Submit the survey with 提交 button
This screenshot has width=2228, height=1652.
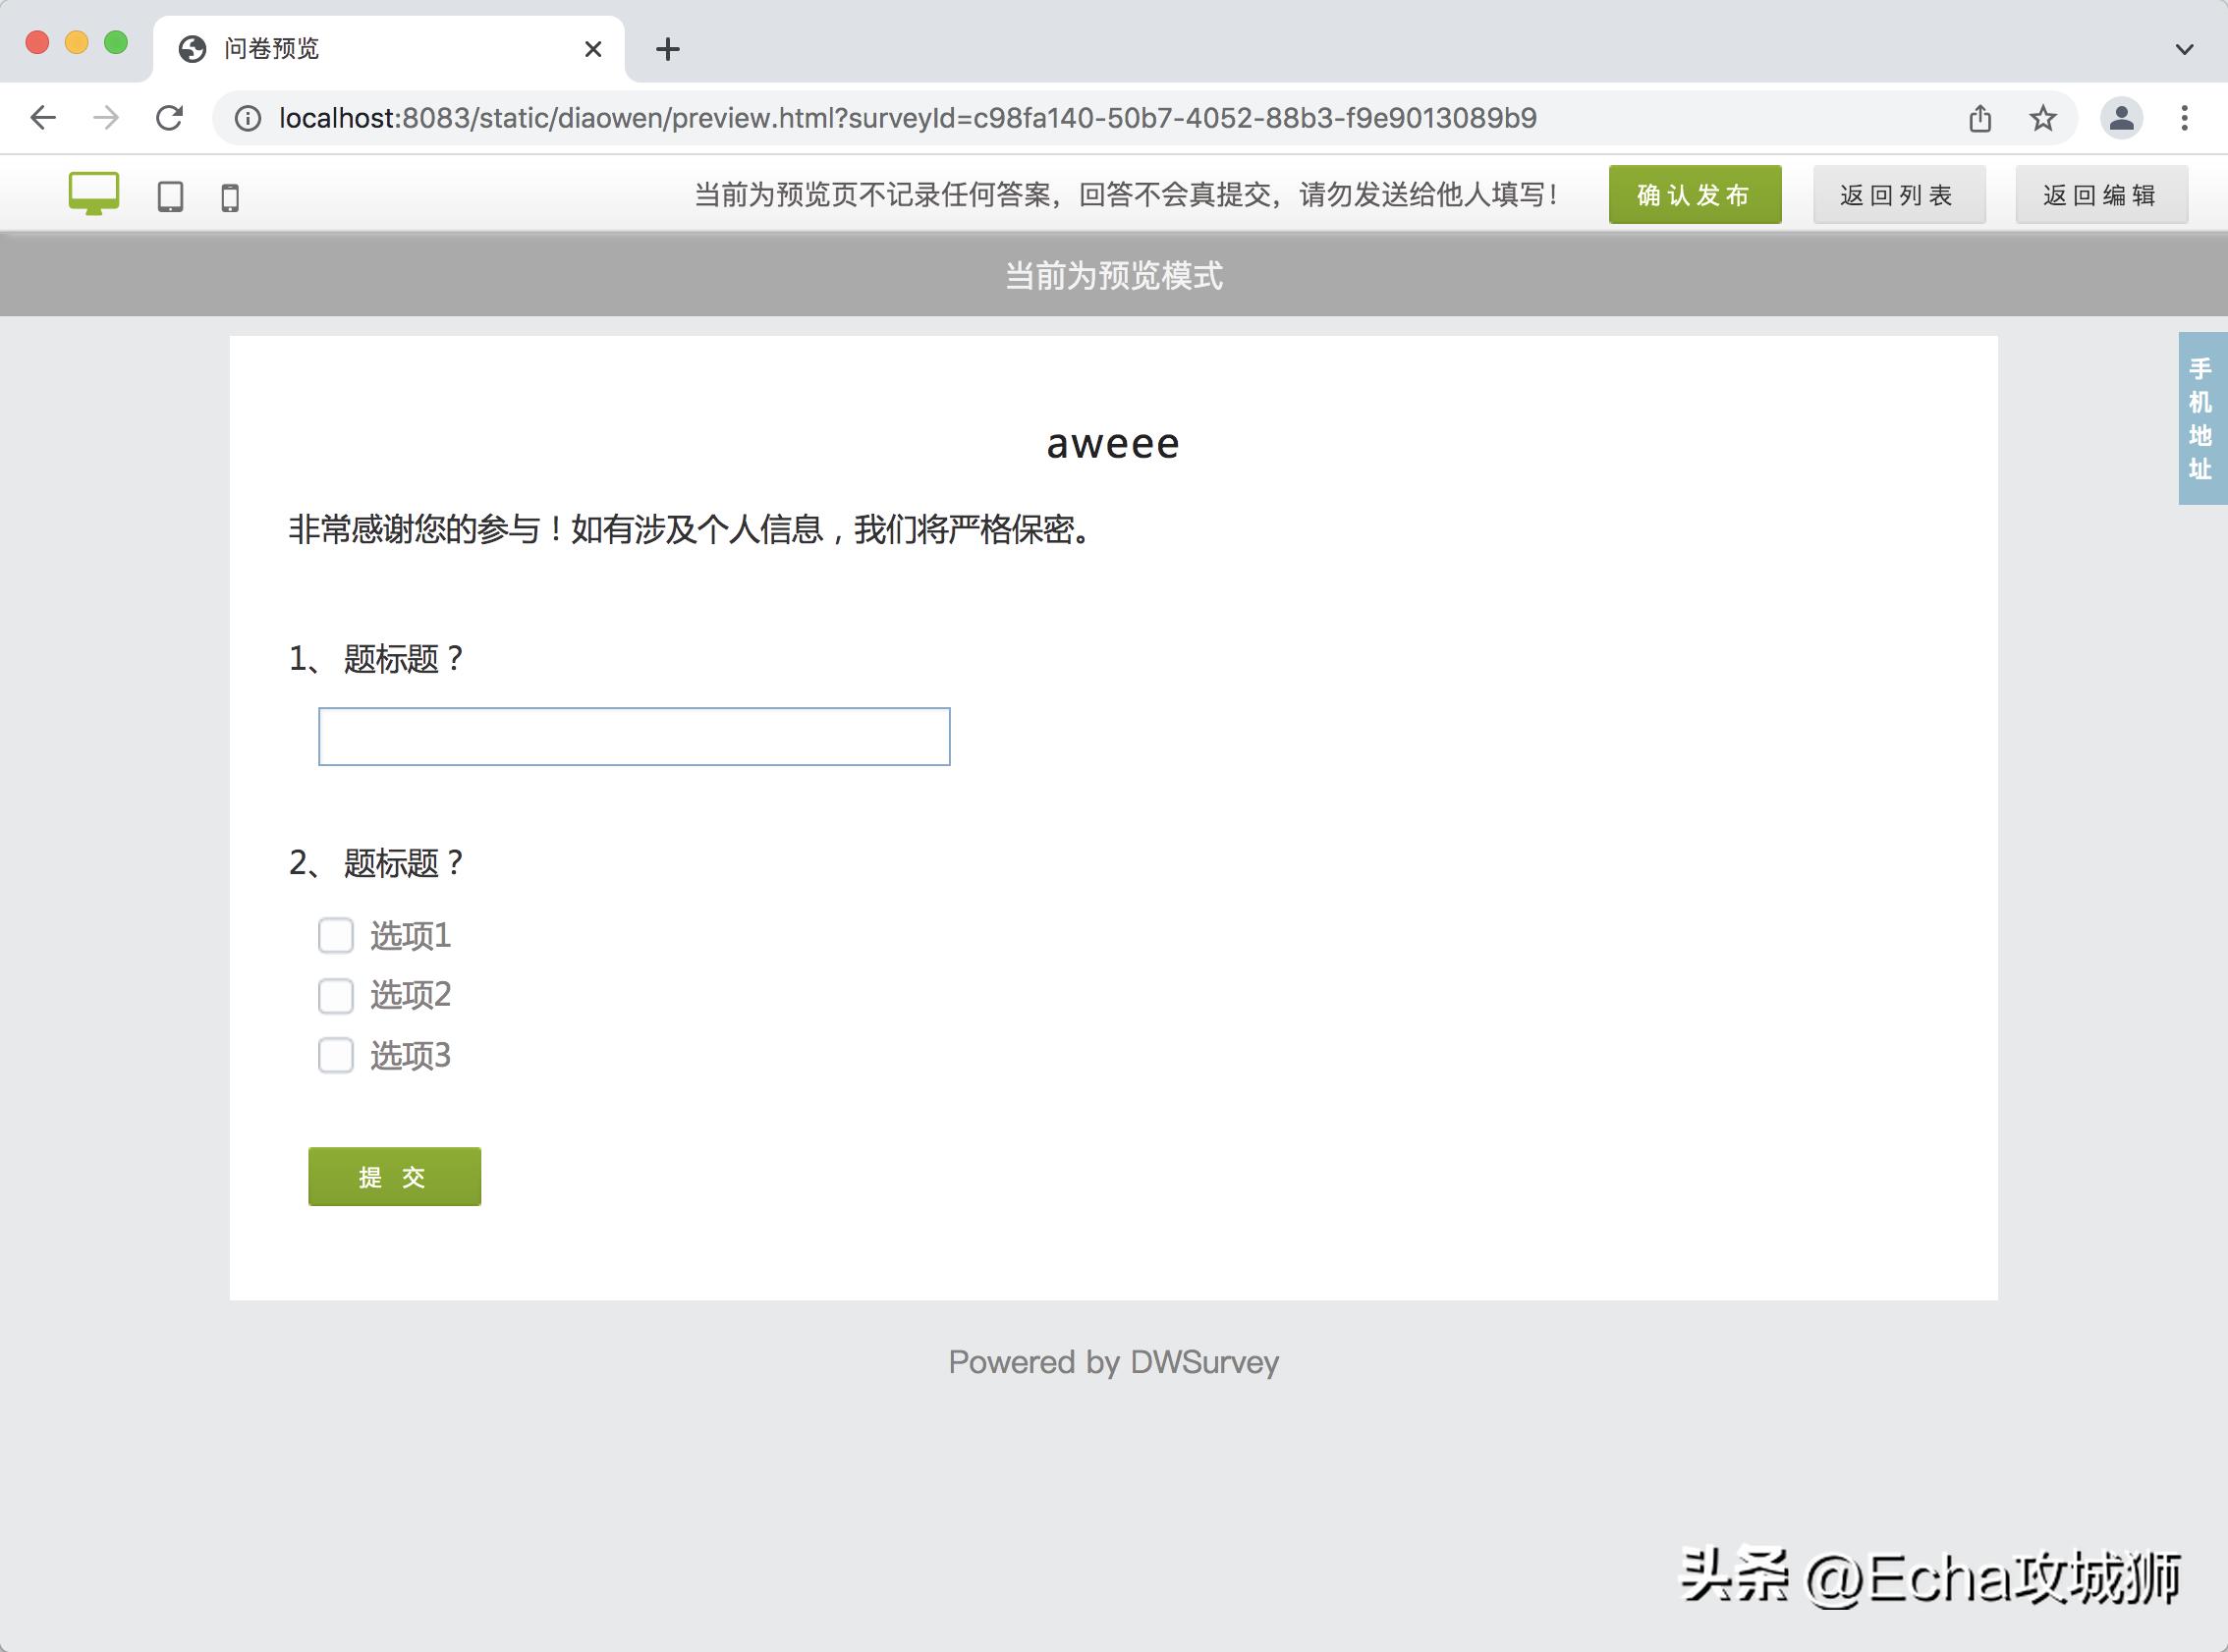coord(394,1176)
